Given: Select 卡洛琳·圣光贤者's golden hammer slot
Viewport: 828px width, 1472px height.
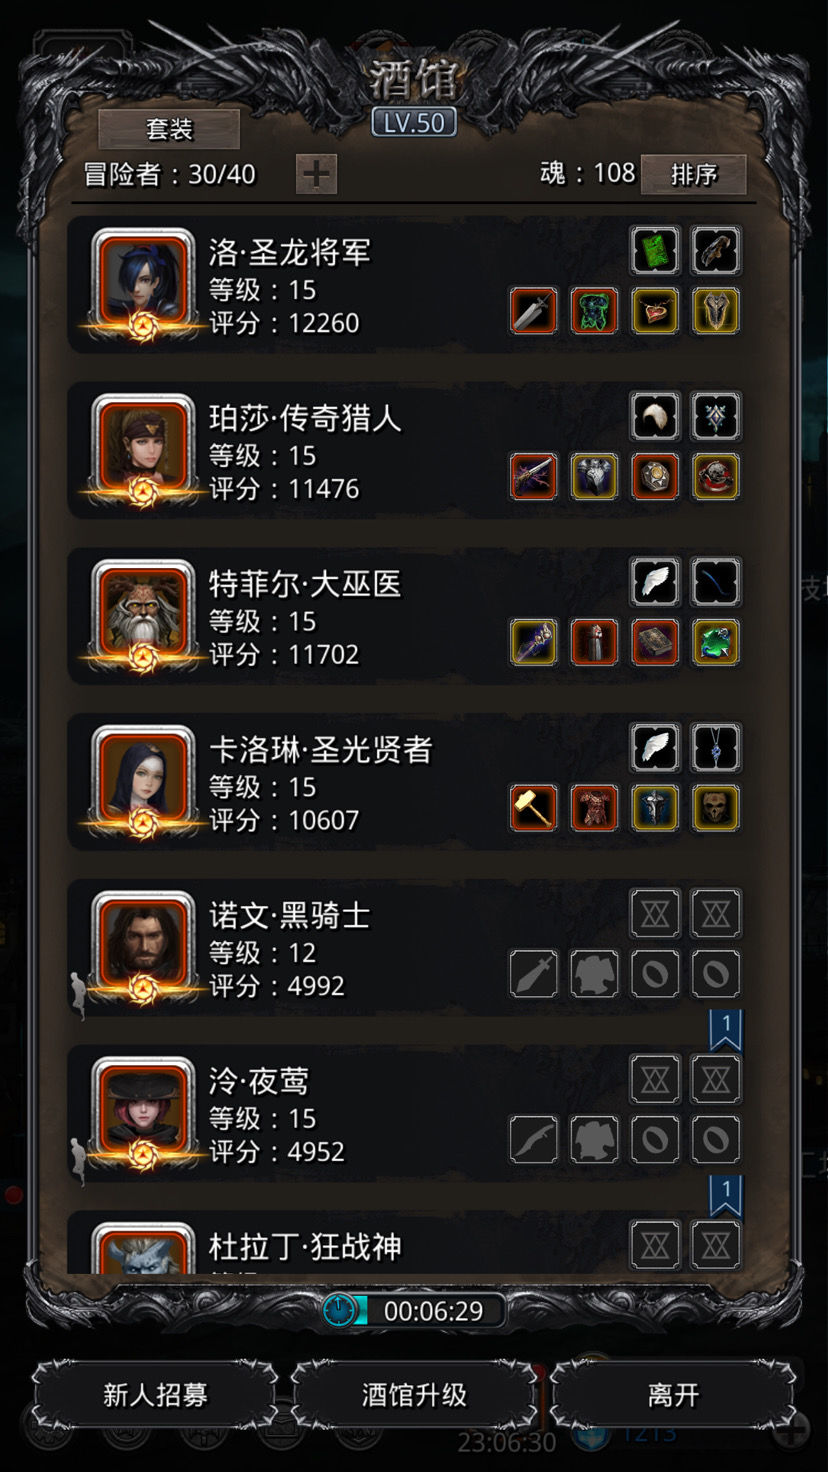Looking at the screenshot, I should pos(534,808).
